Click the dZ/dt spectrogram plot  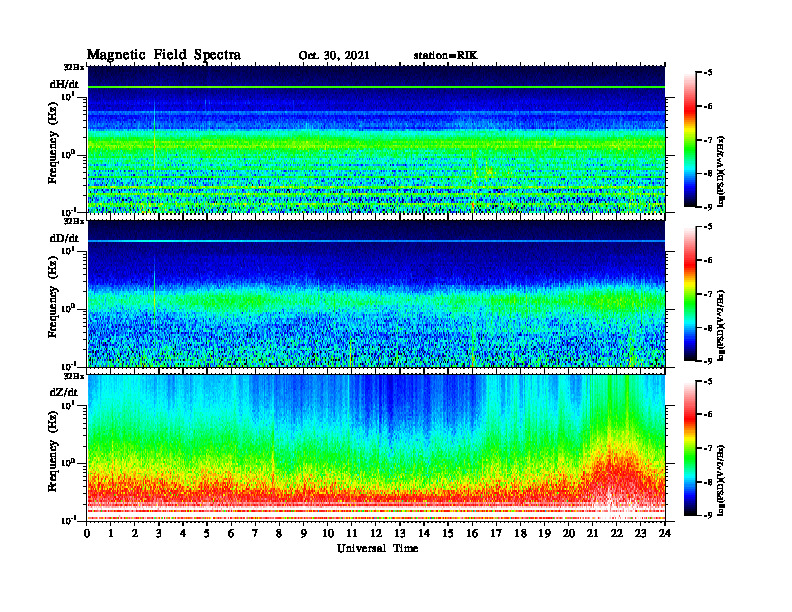click(376, 448)
